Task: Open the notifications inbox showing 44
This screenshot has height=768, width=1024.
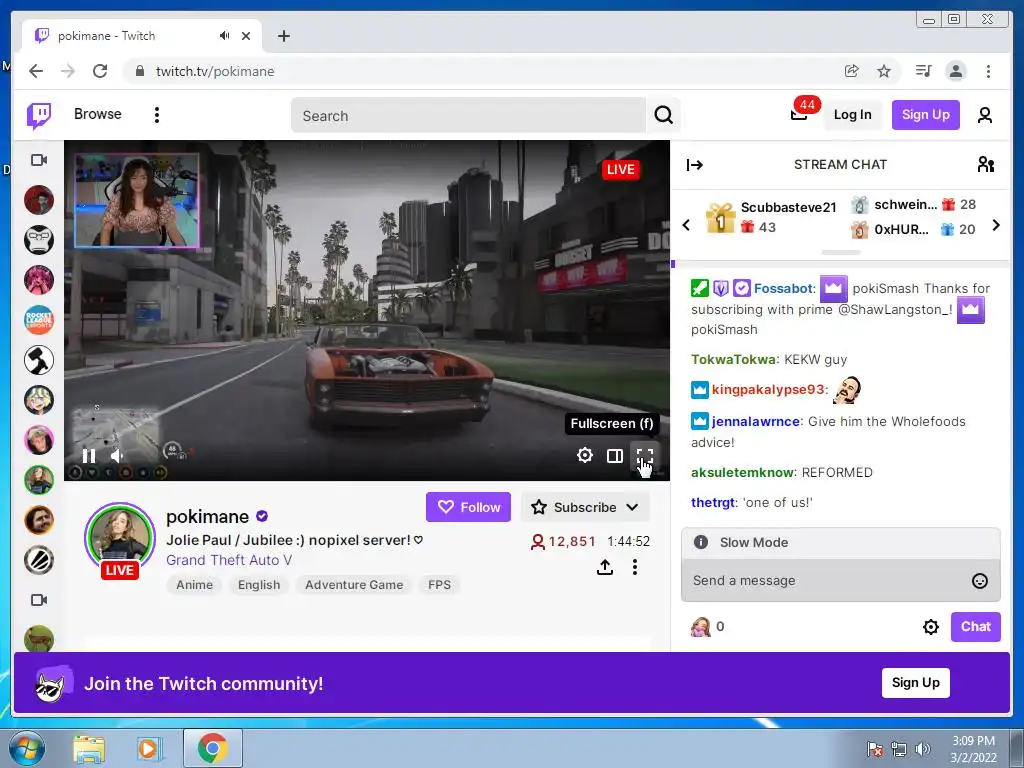Action: pyautogui.click(x=799, y=114)
